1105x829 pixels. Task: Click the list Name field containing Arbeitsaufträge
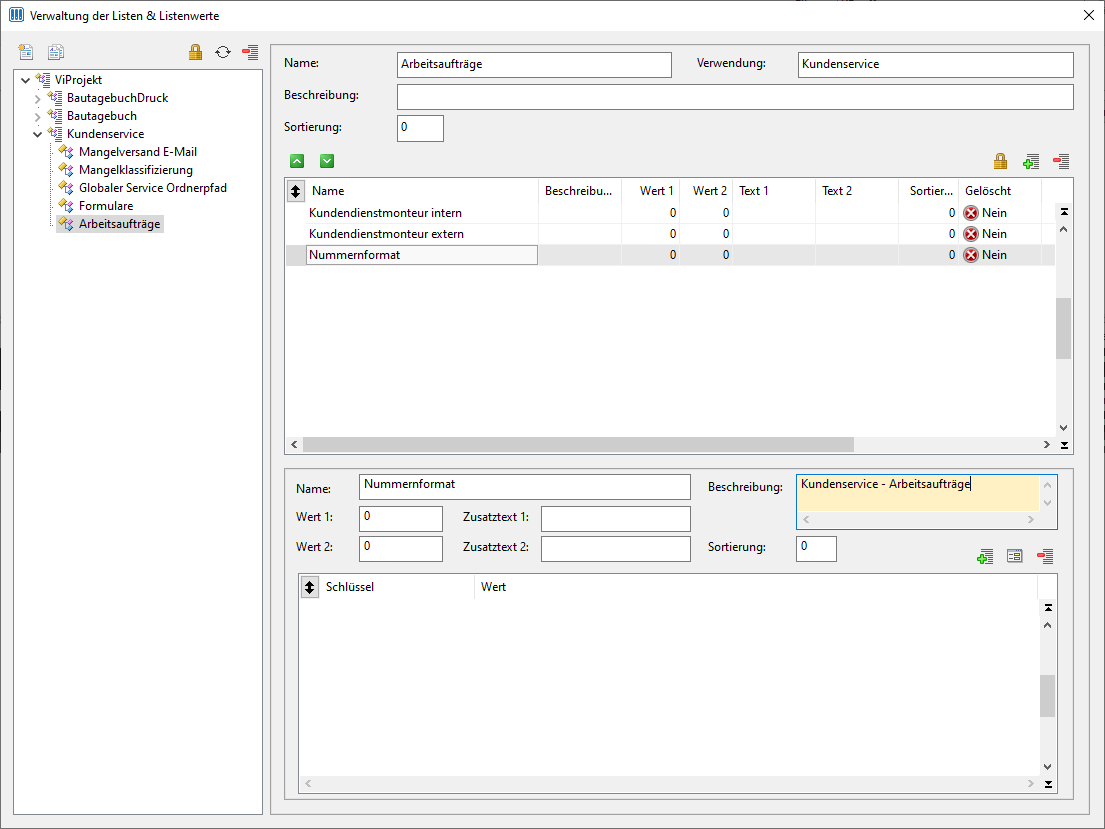534,65
